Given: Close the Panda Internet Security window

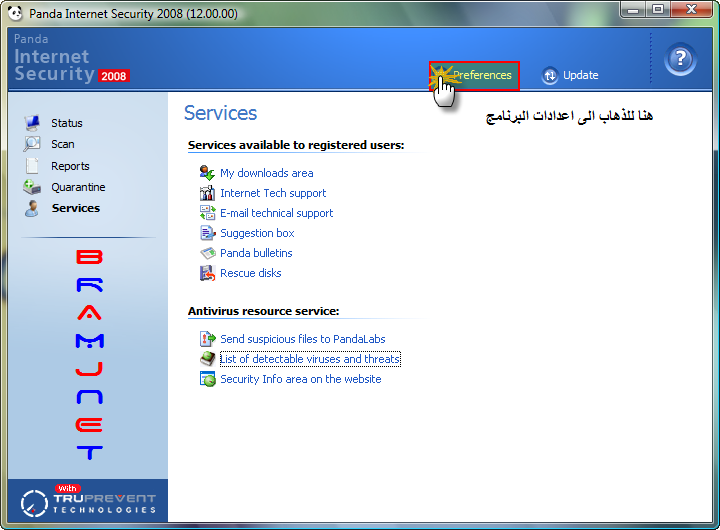Looking at the screenshot, I should (x=692, y=10).
